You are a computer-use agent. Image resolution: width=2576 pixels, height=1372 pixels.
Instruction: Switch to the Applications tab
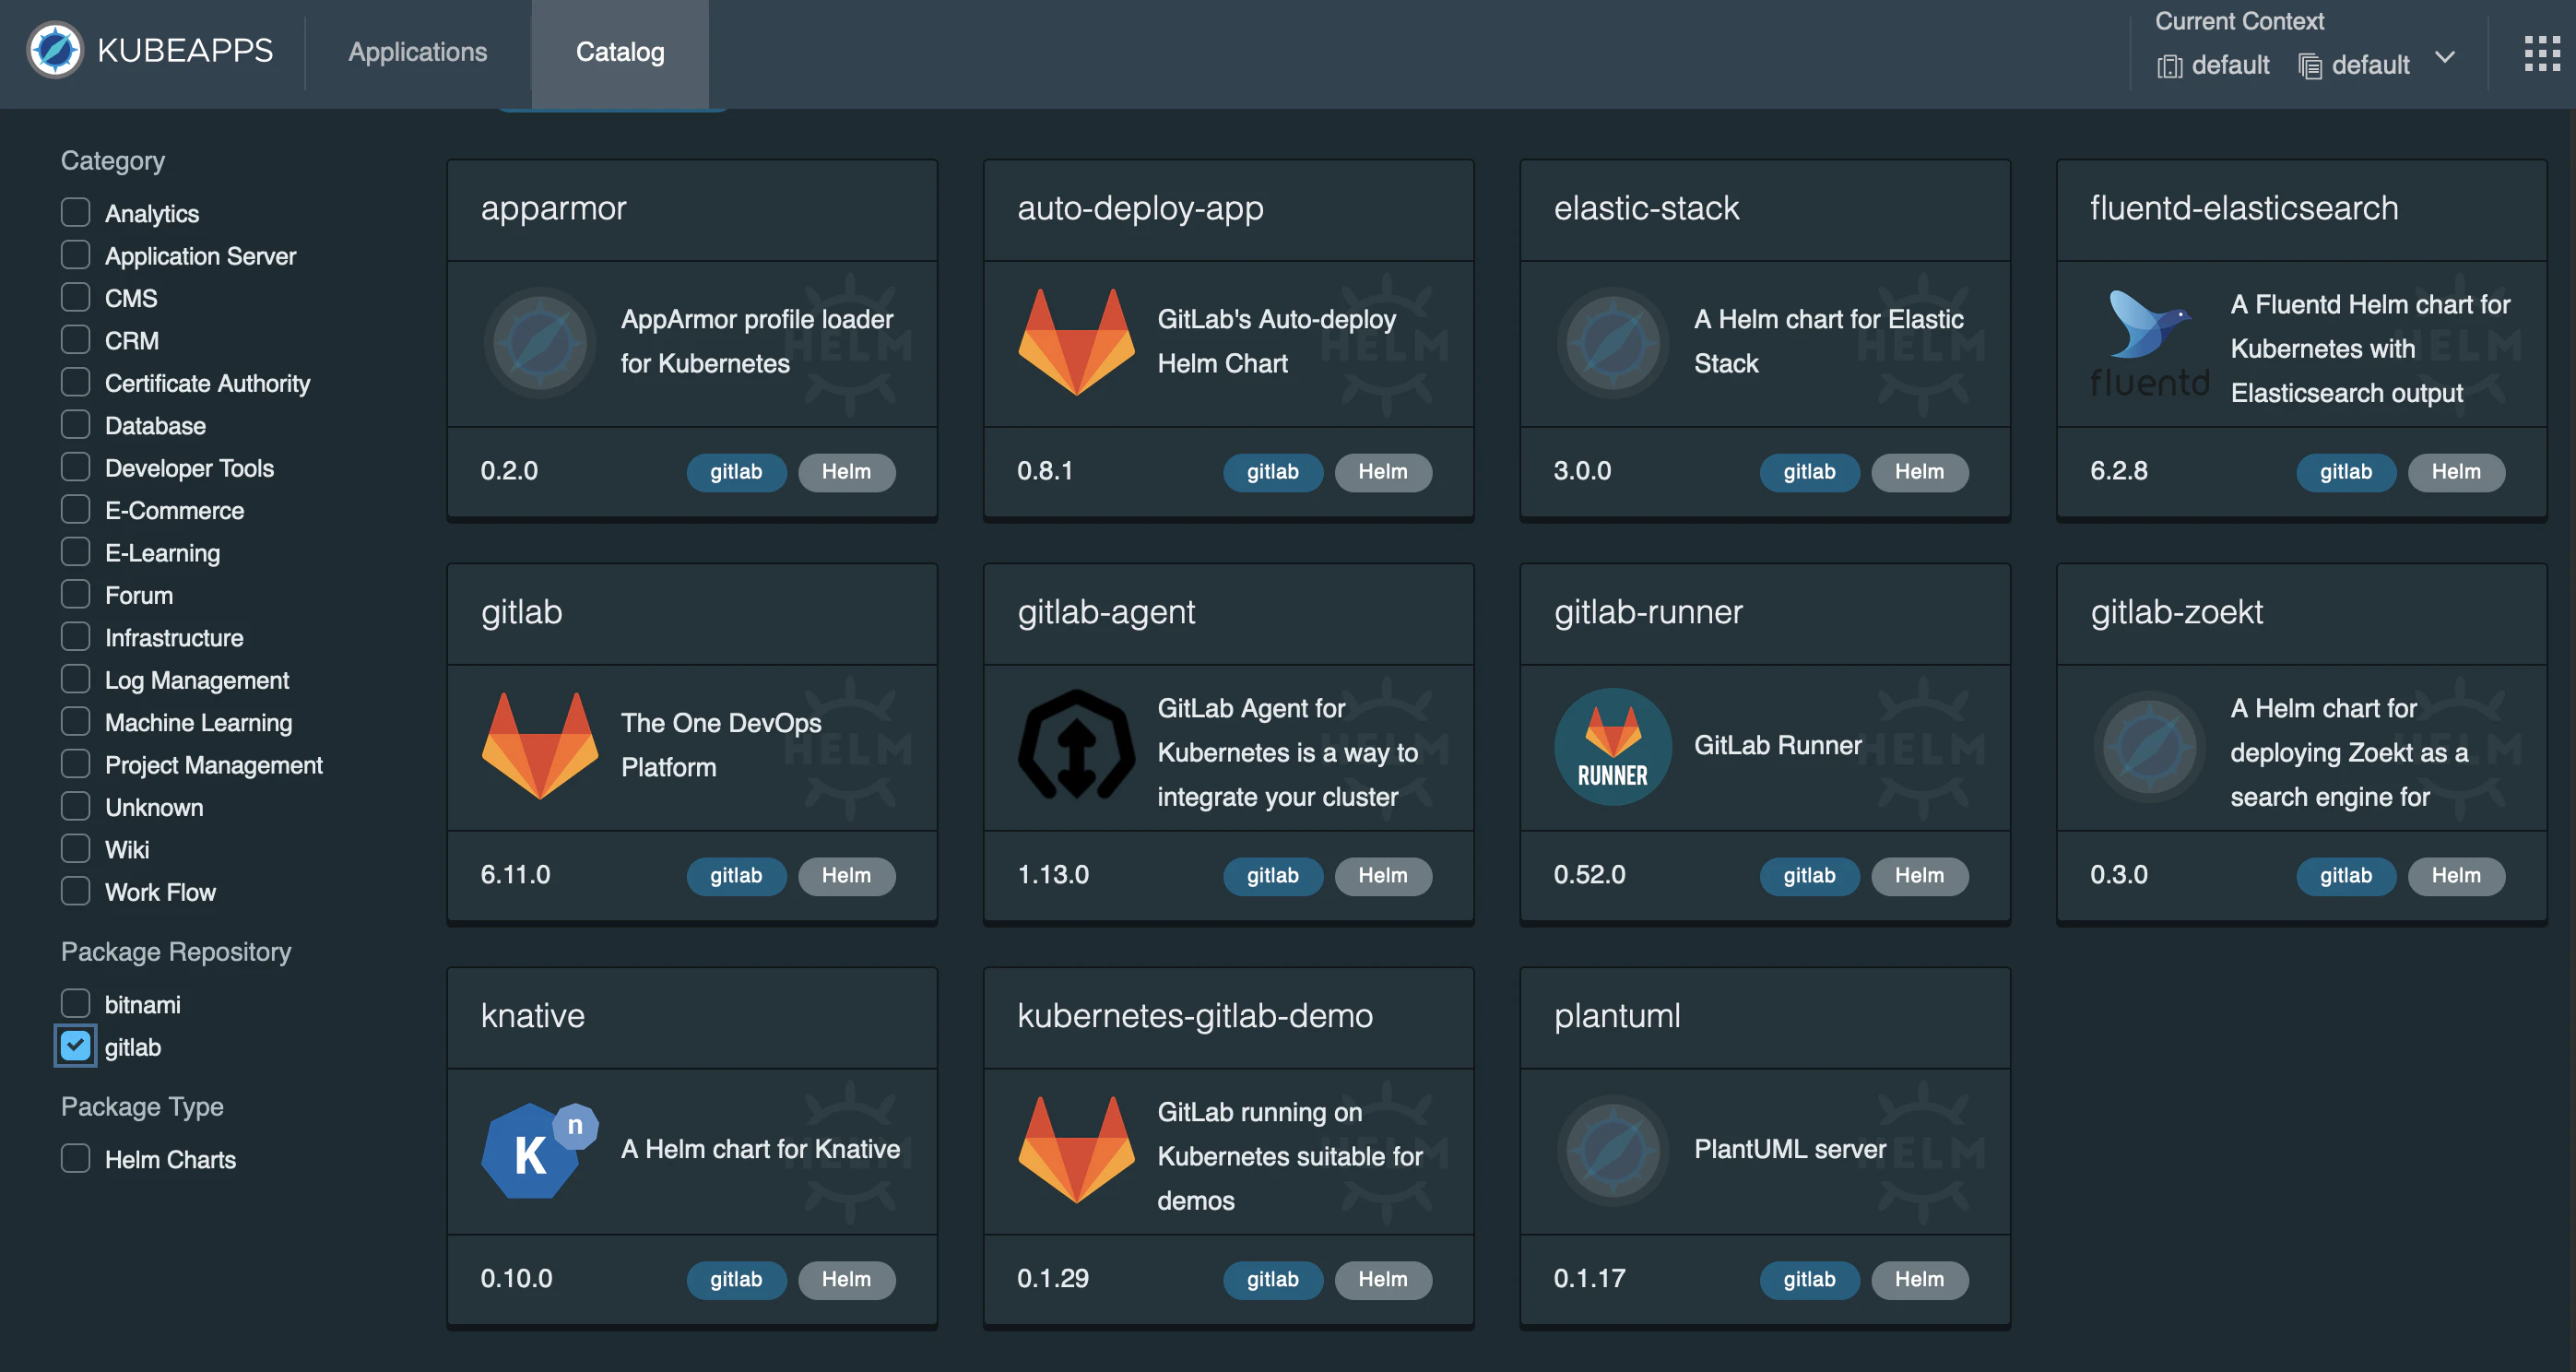[417, 52]
